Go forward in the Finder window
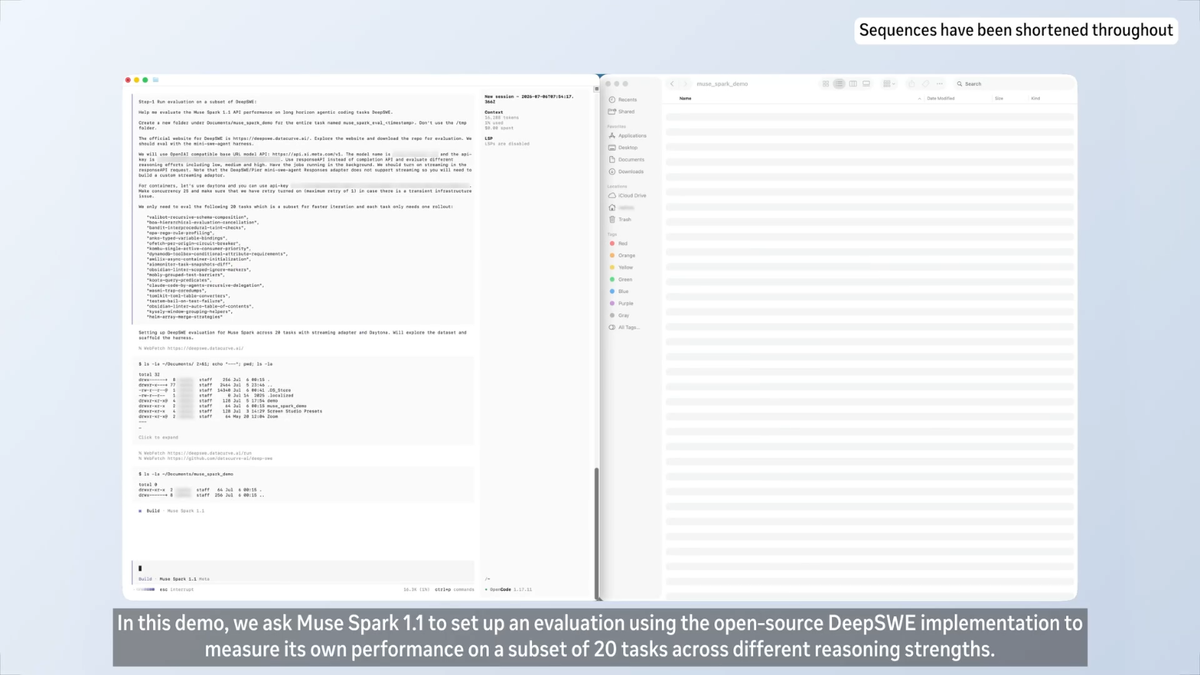This screenshot has width=1200, height=675. (685, 84)
